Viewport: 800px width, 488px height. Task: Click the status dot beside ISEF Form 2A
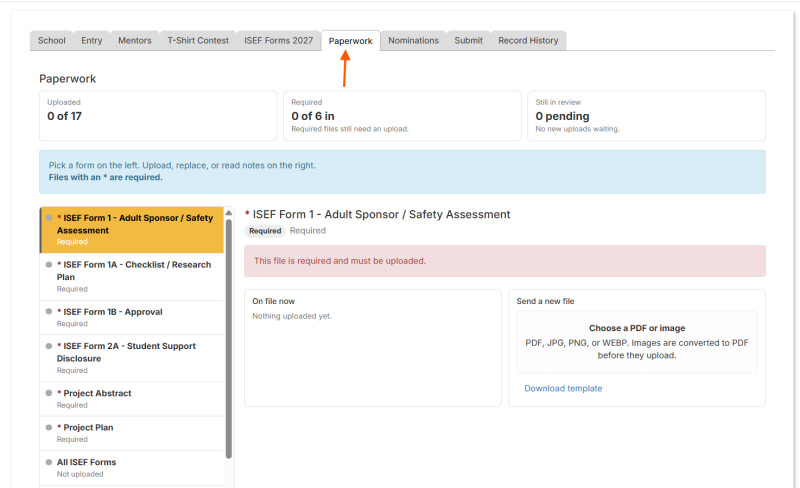[x=49, y=346]
